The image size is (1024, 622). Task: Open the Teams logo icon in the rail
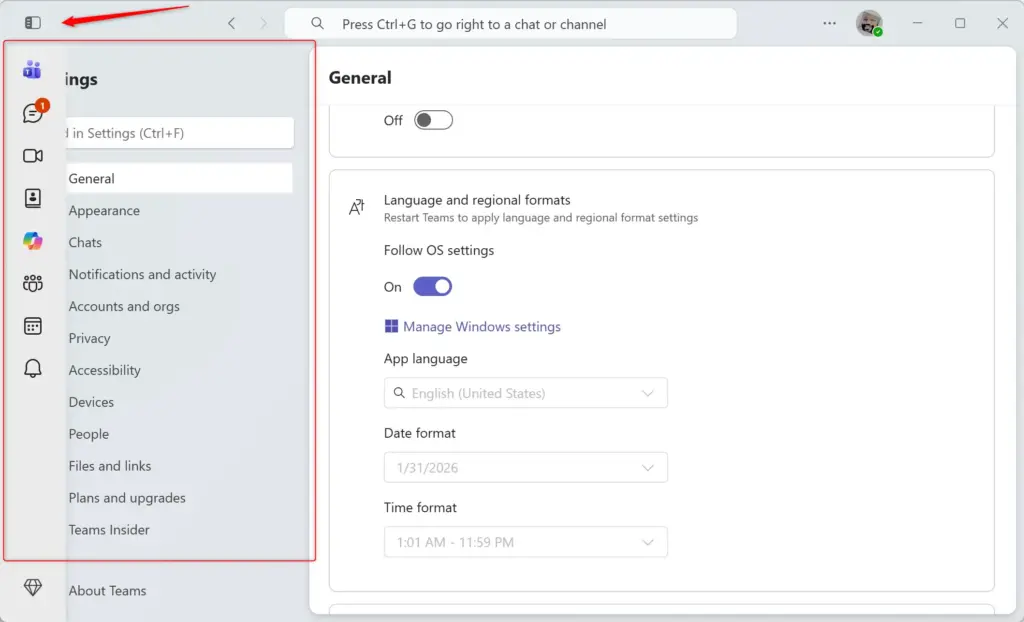click(32, 69)
